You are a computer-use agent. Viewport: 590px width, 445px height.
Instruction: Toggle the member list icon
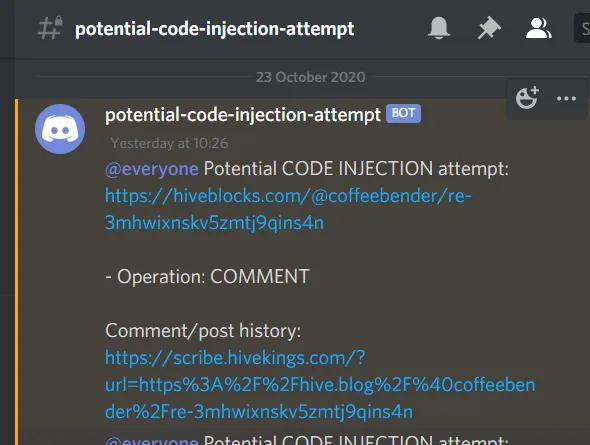click(538, 28)
